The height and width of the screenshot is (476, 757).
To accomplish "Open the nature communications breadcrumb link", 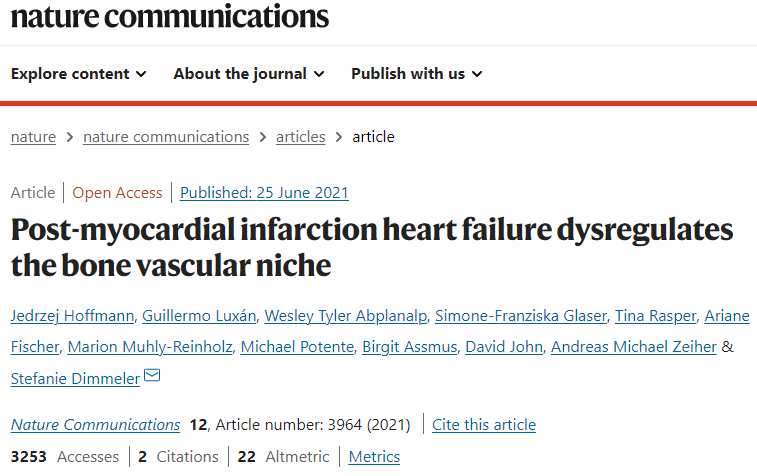I will [166, 137].
